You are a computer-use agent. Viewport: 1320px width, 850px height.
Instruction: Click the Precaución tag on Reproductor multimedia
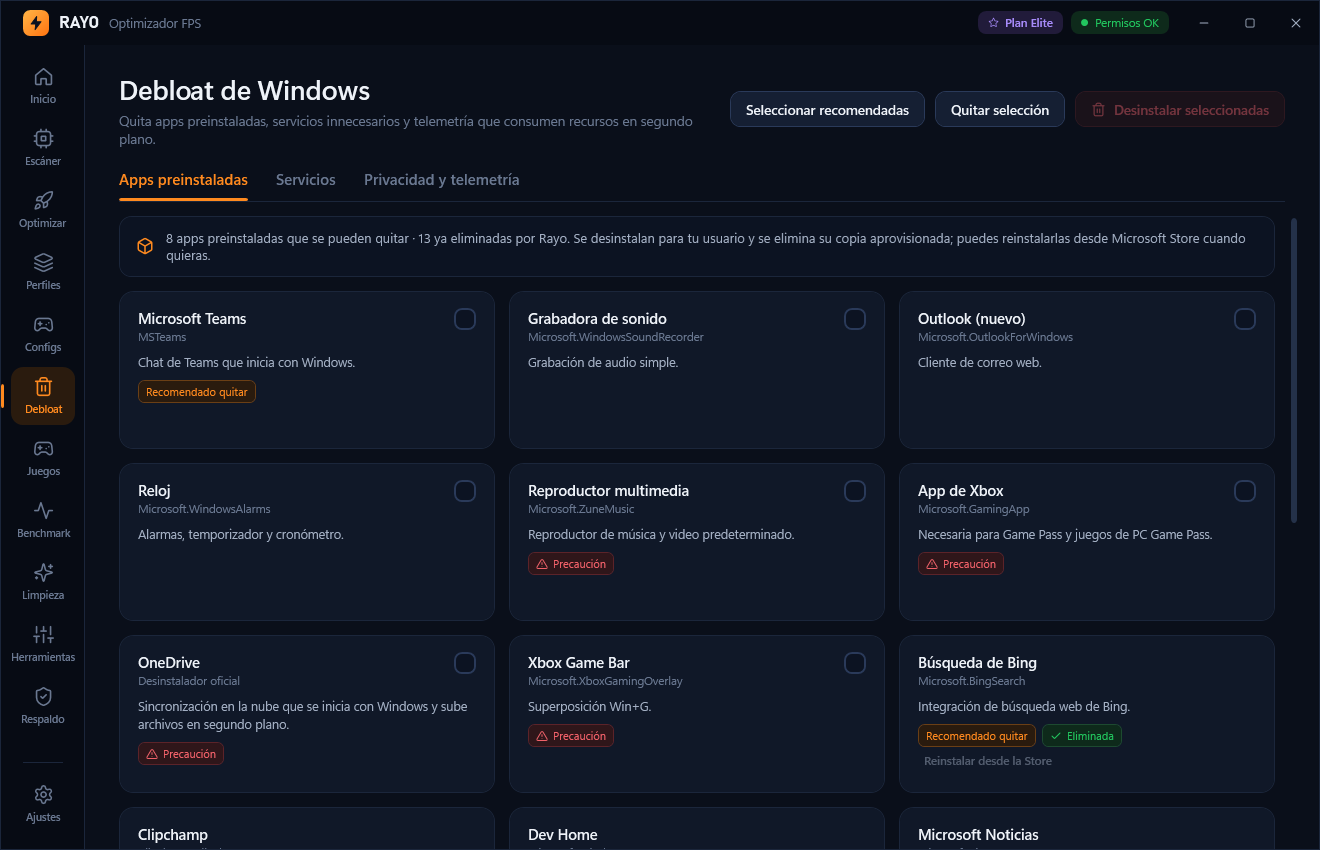[571, 564]
